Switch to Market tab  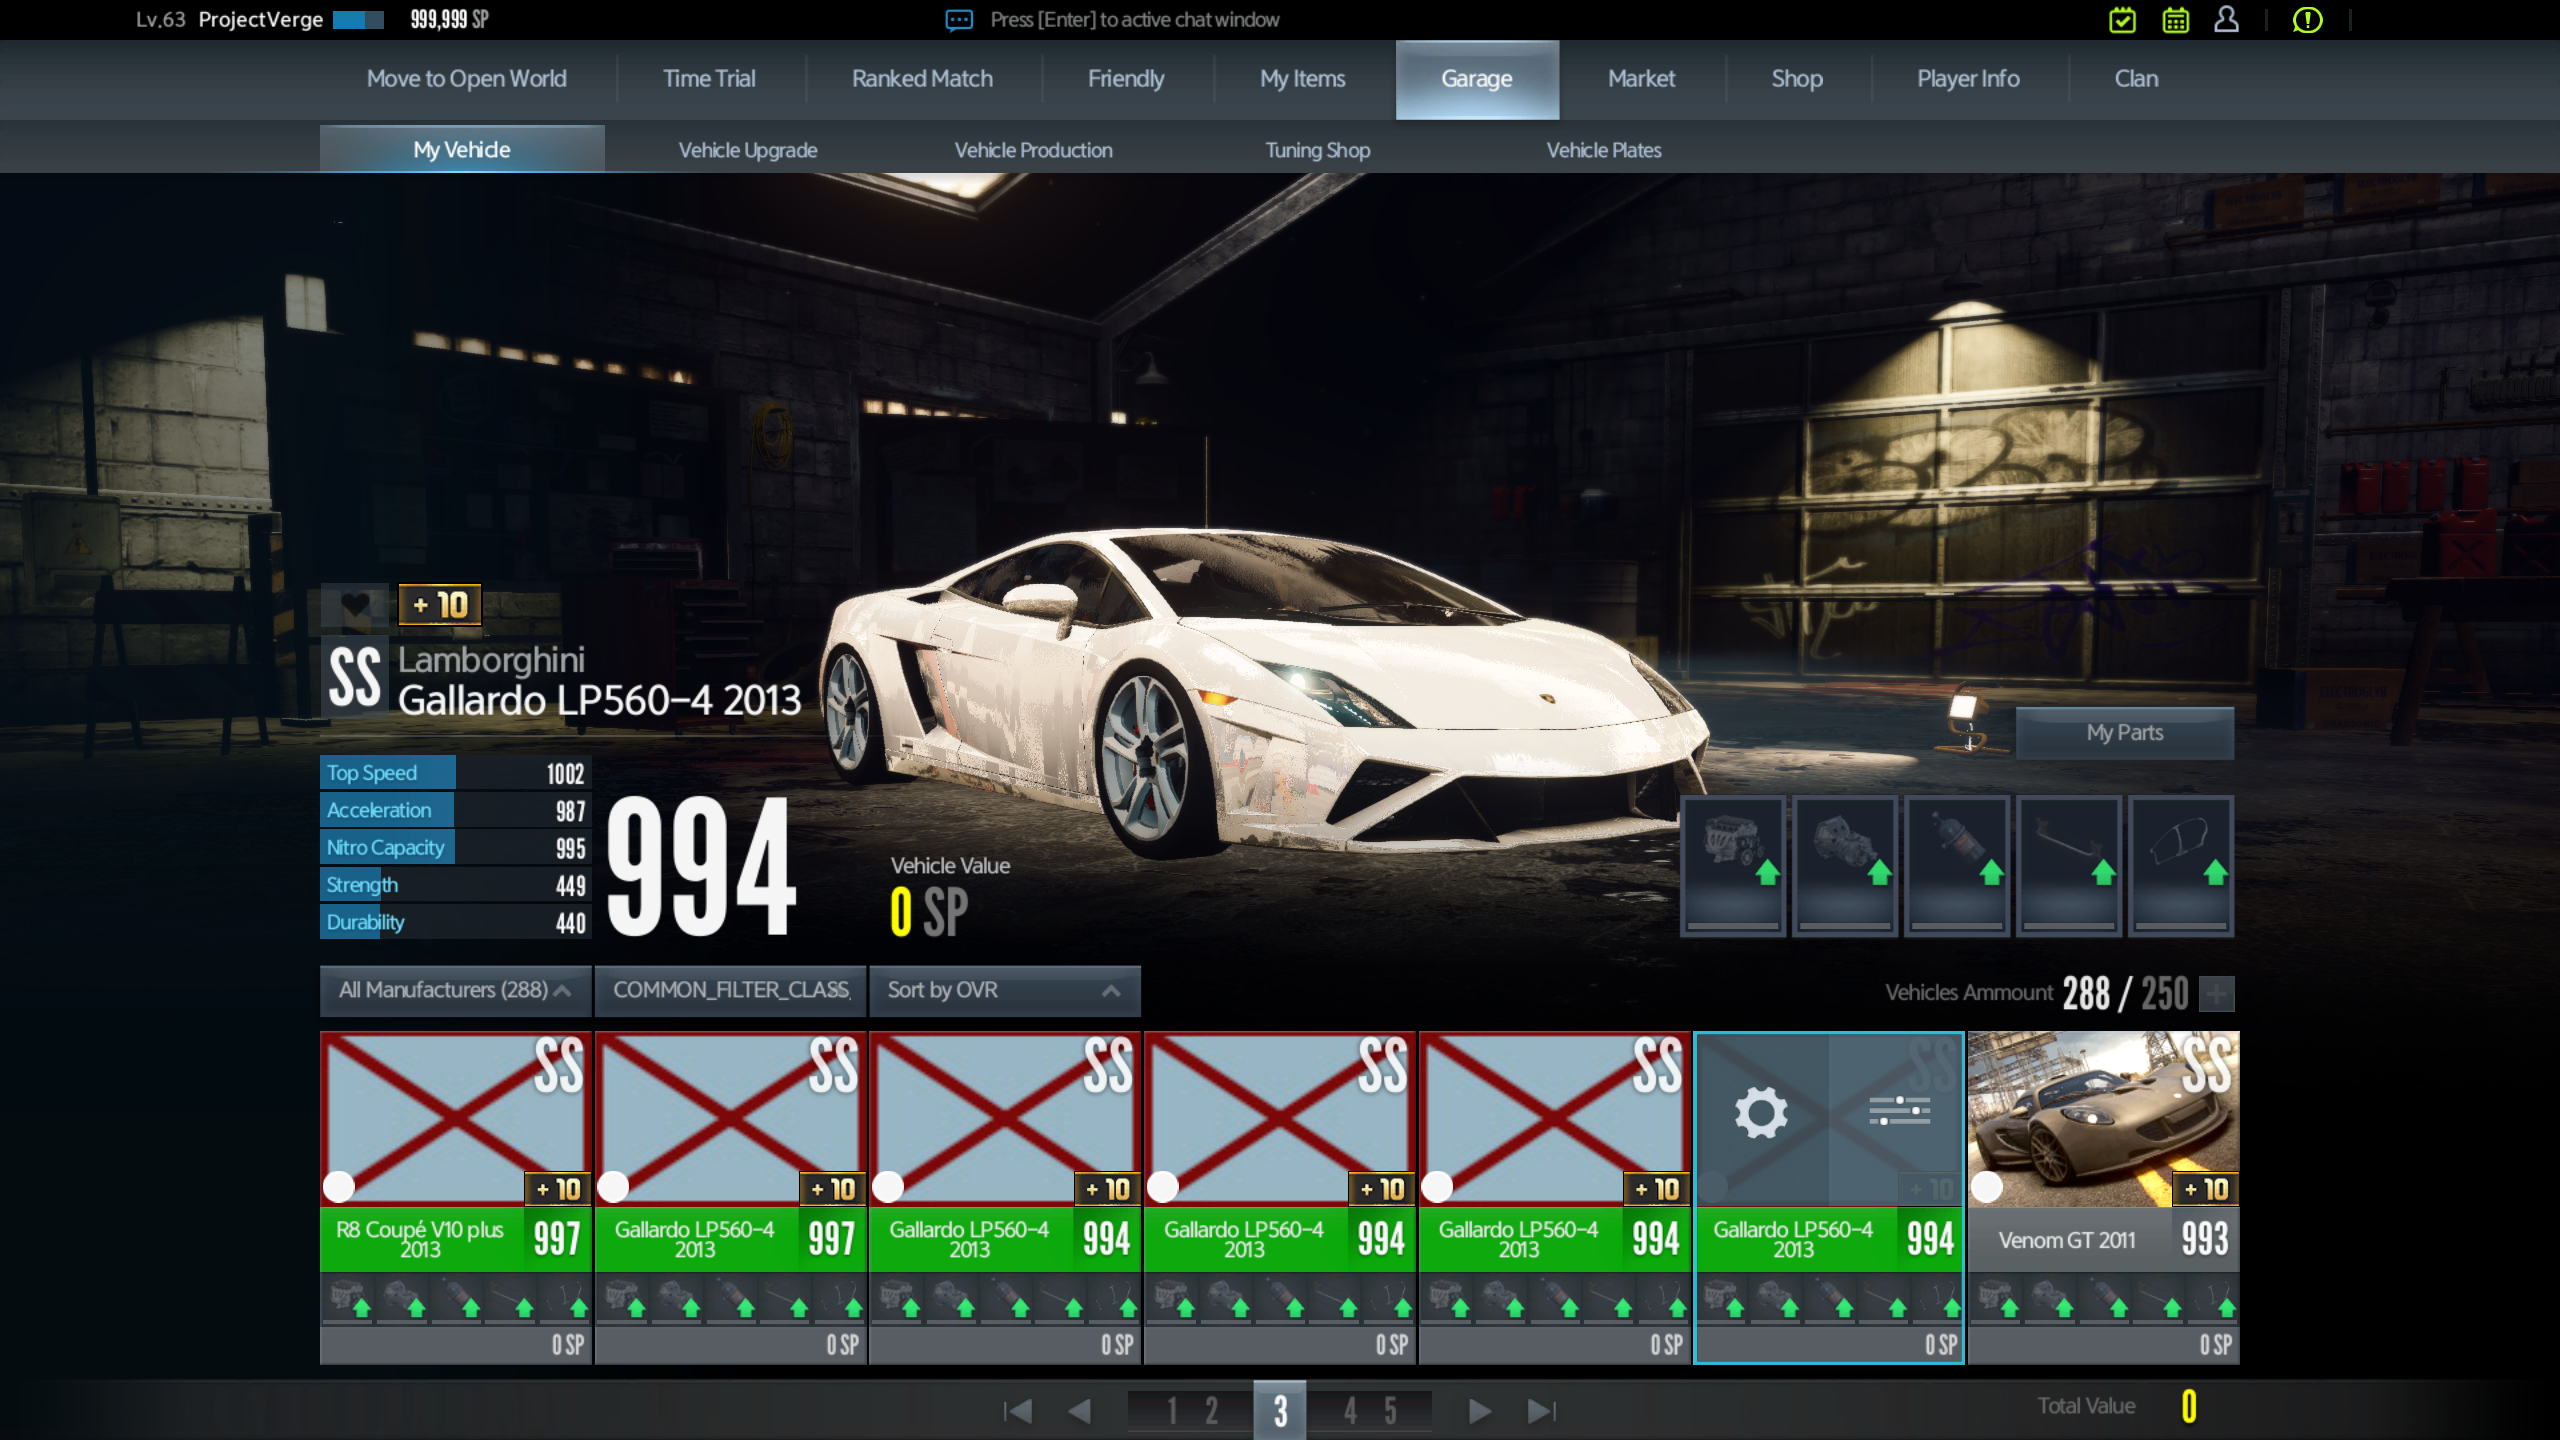(x=1641, y=79)
